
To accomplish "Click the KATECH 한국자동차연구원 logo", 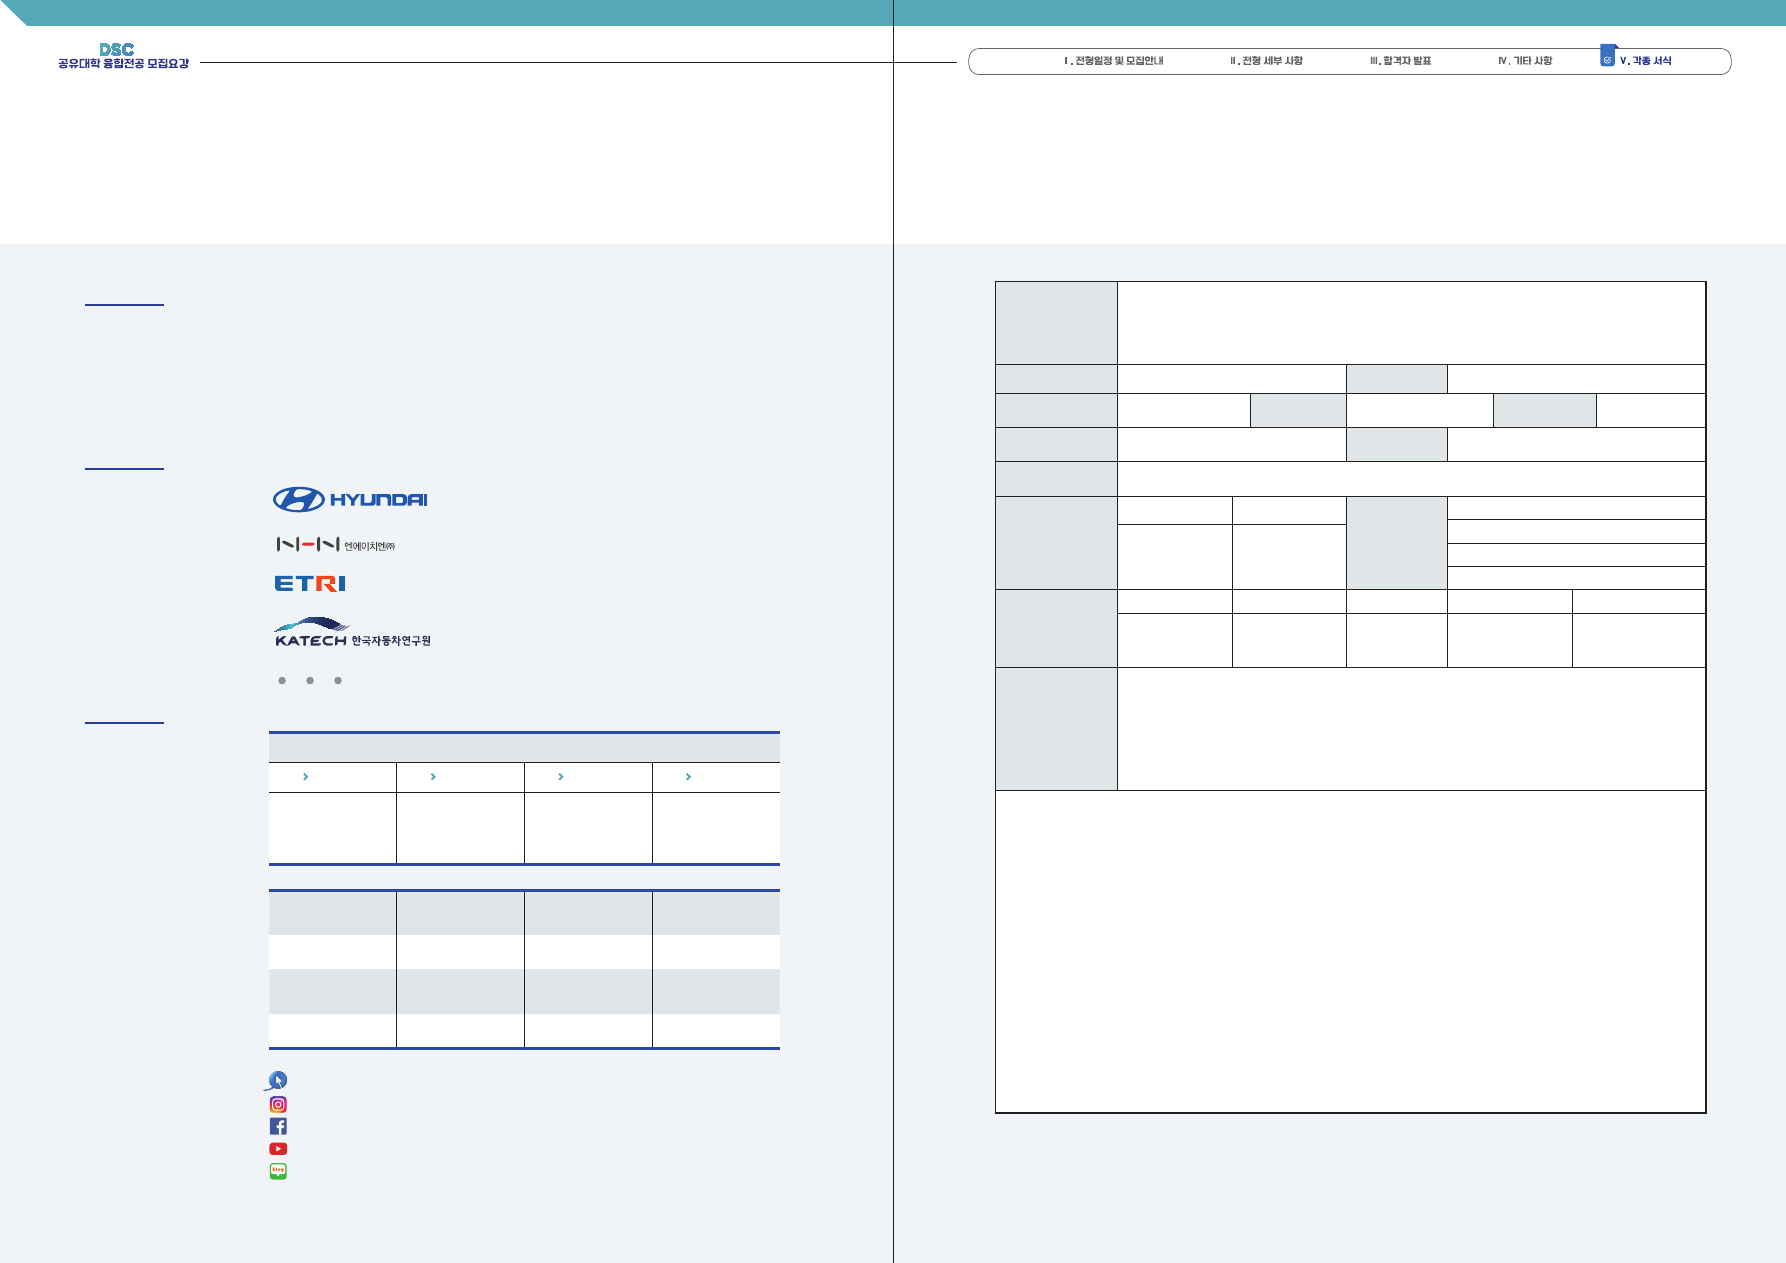I will [352, 633].
